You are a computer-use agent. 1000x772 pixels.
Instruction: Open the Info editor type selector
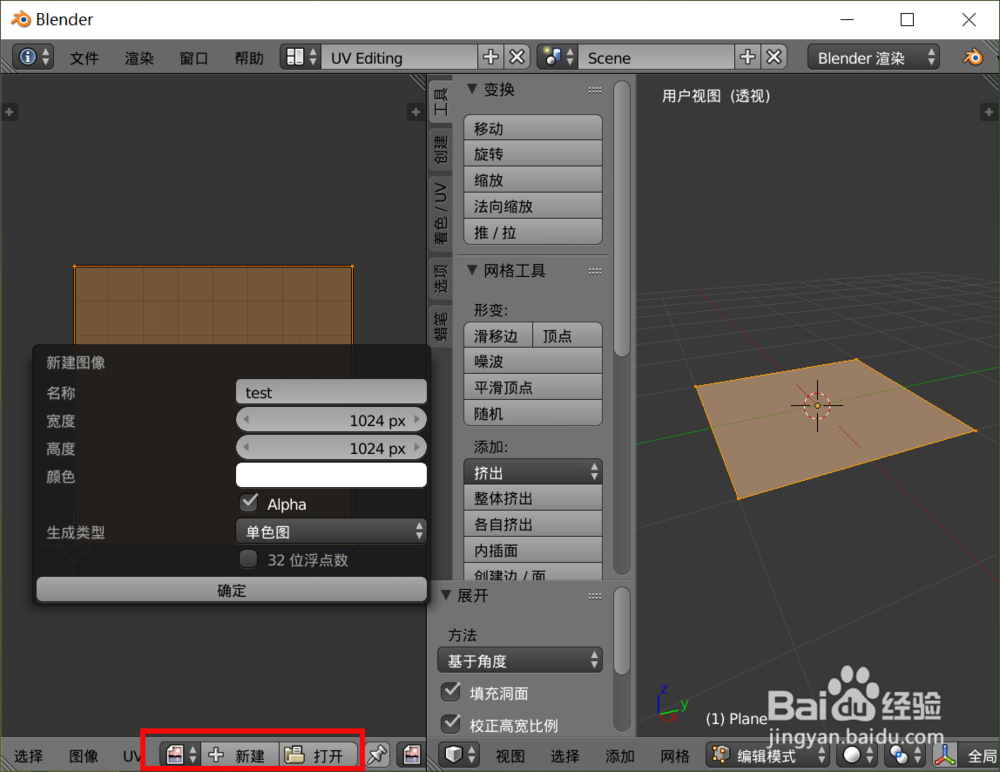[33, 57]
